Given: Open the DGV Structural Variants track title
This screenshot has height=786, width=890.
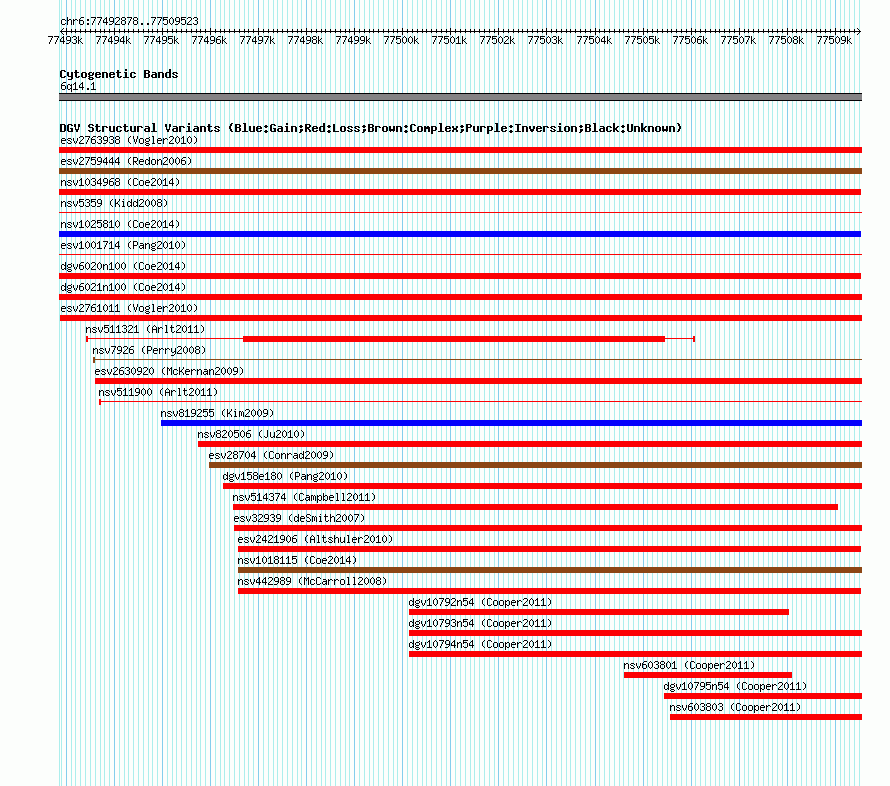Looking at the screenshot, I should (x=371, y=128).
